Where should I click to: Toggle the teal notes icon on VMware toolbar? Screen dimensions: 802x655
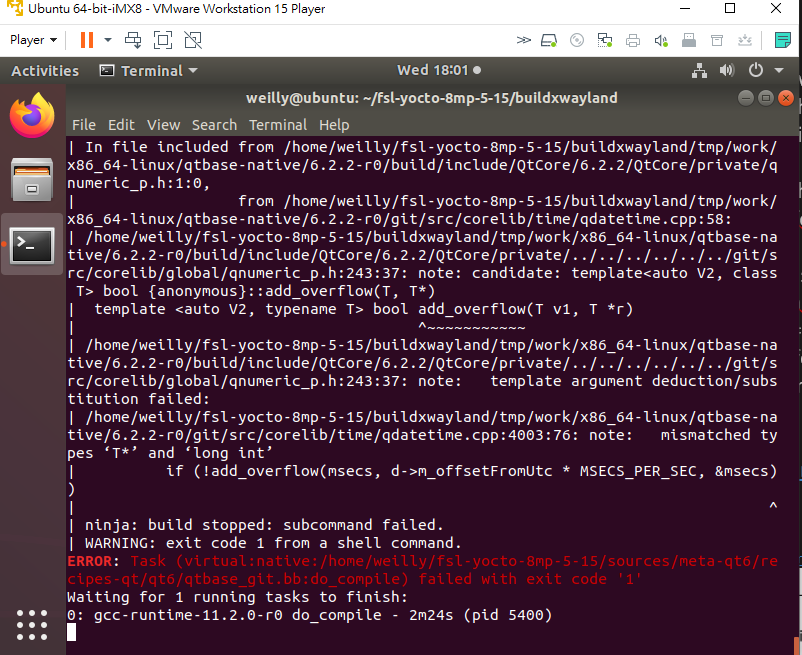(x=783, y=39)
